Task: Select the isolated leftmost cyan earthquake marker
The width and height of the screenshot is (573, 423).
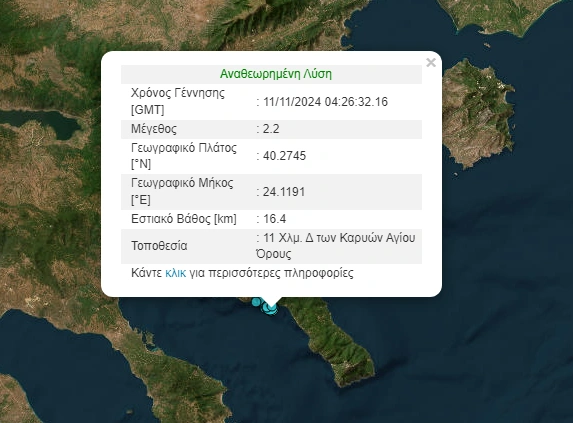Action: (257, 302)
